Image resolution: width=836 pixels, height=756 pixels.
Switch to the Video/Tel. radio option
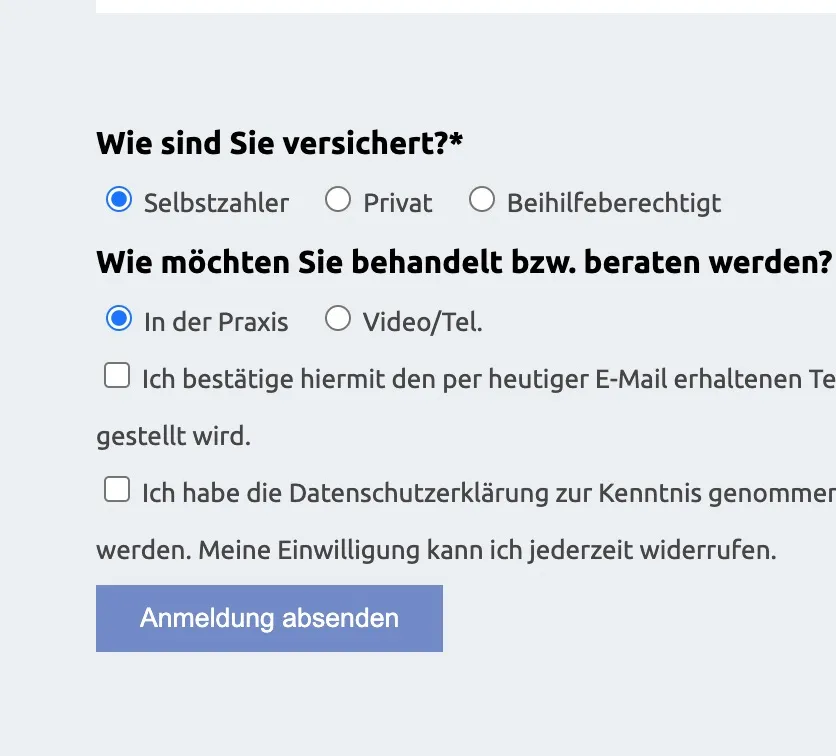click(x=338, y=318)
